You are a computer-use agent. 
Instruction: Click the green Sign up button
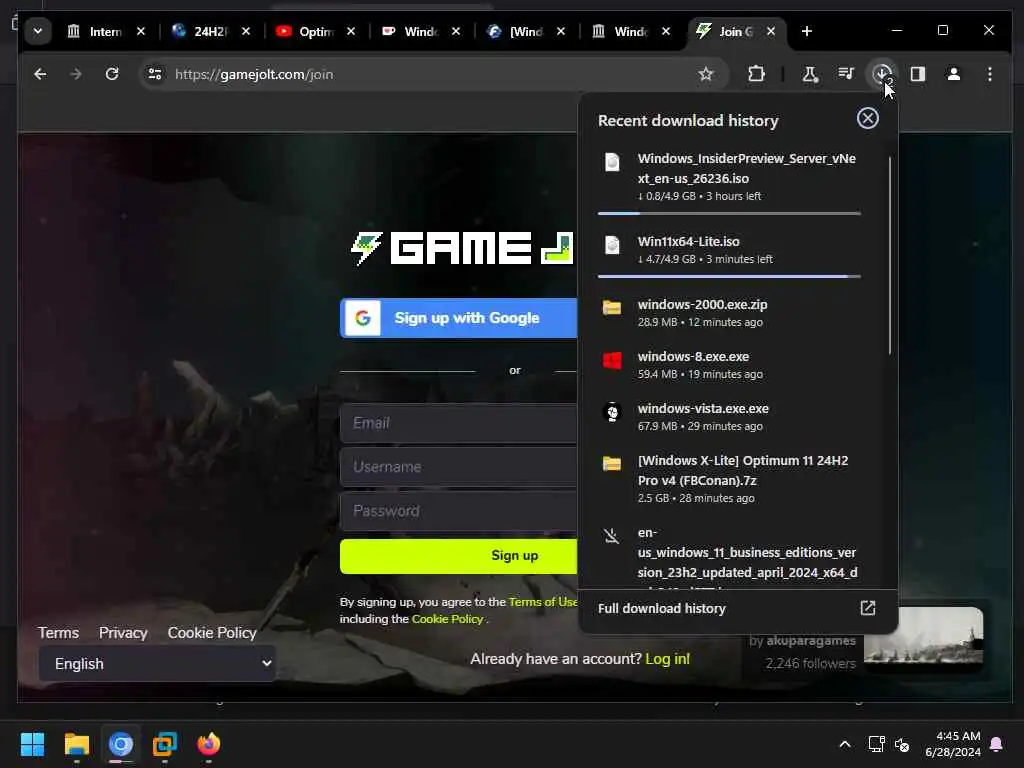[458, 556]
